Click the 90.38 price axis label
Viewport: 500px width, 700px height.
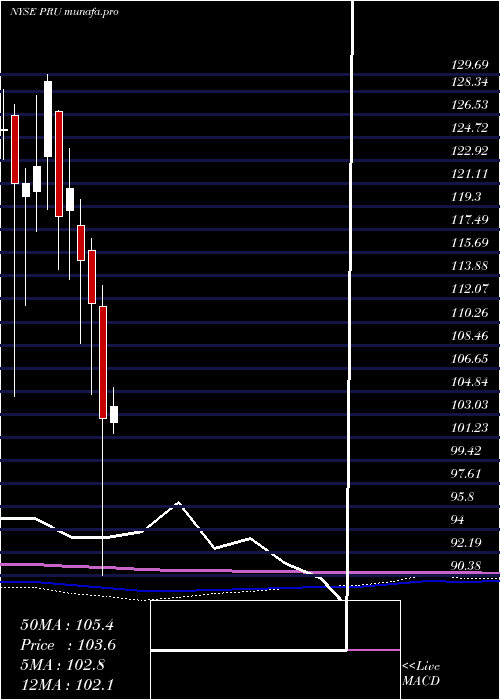click(x=467, y=567)
